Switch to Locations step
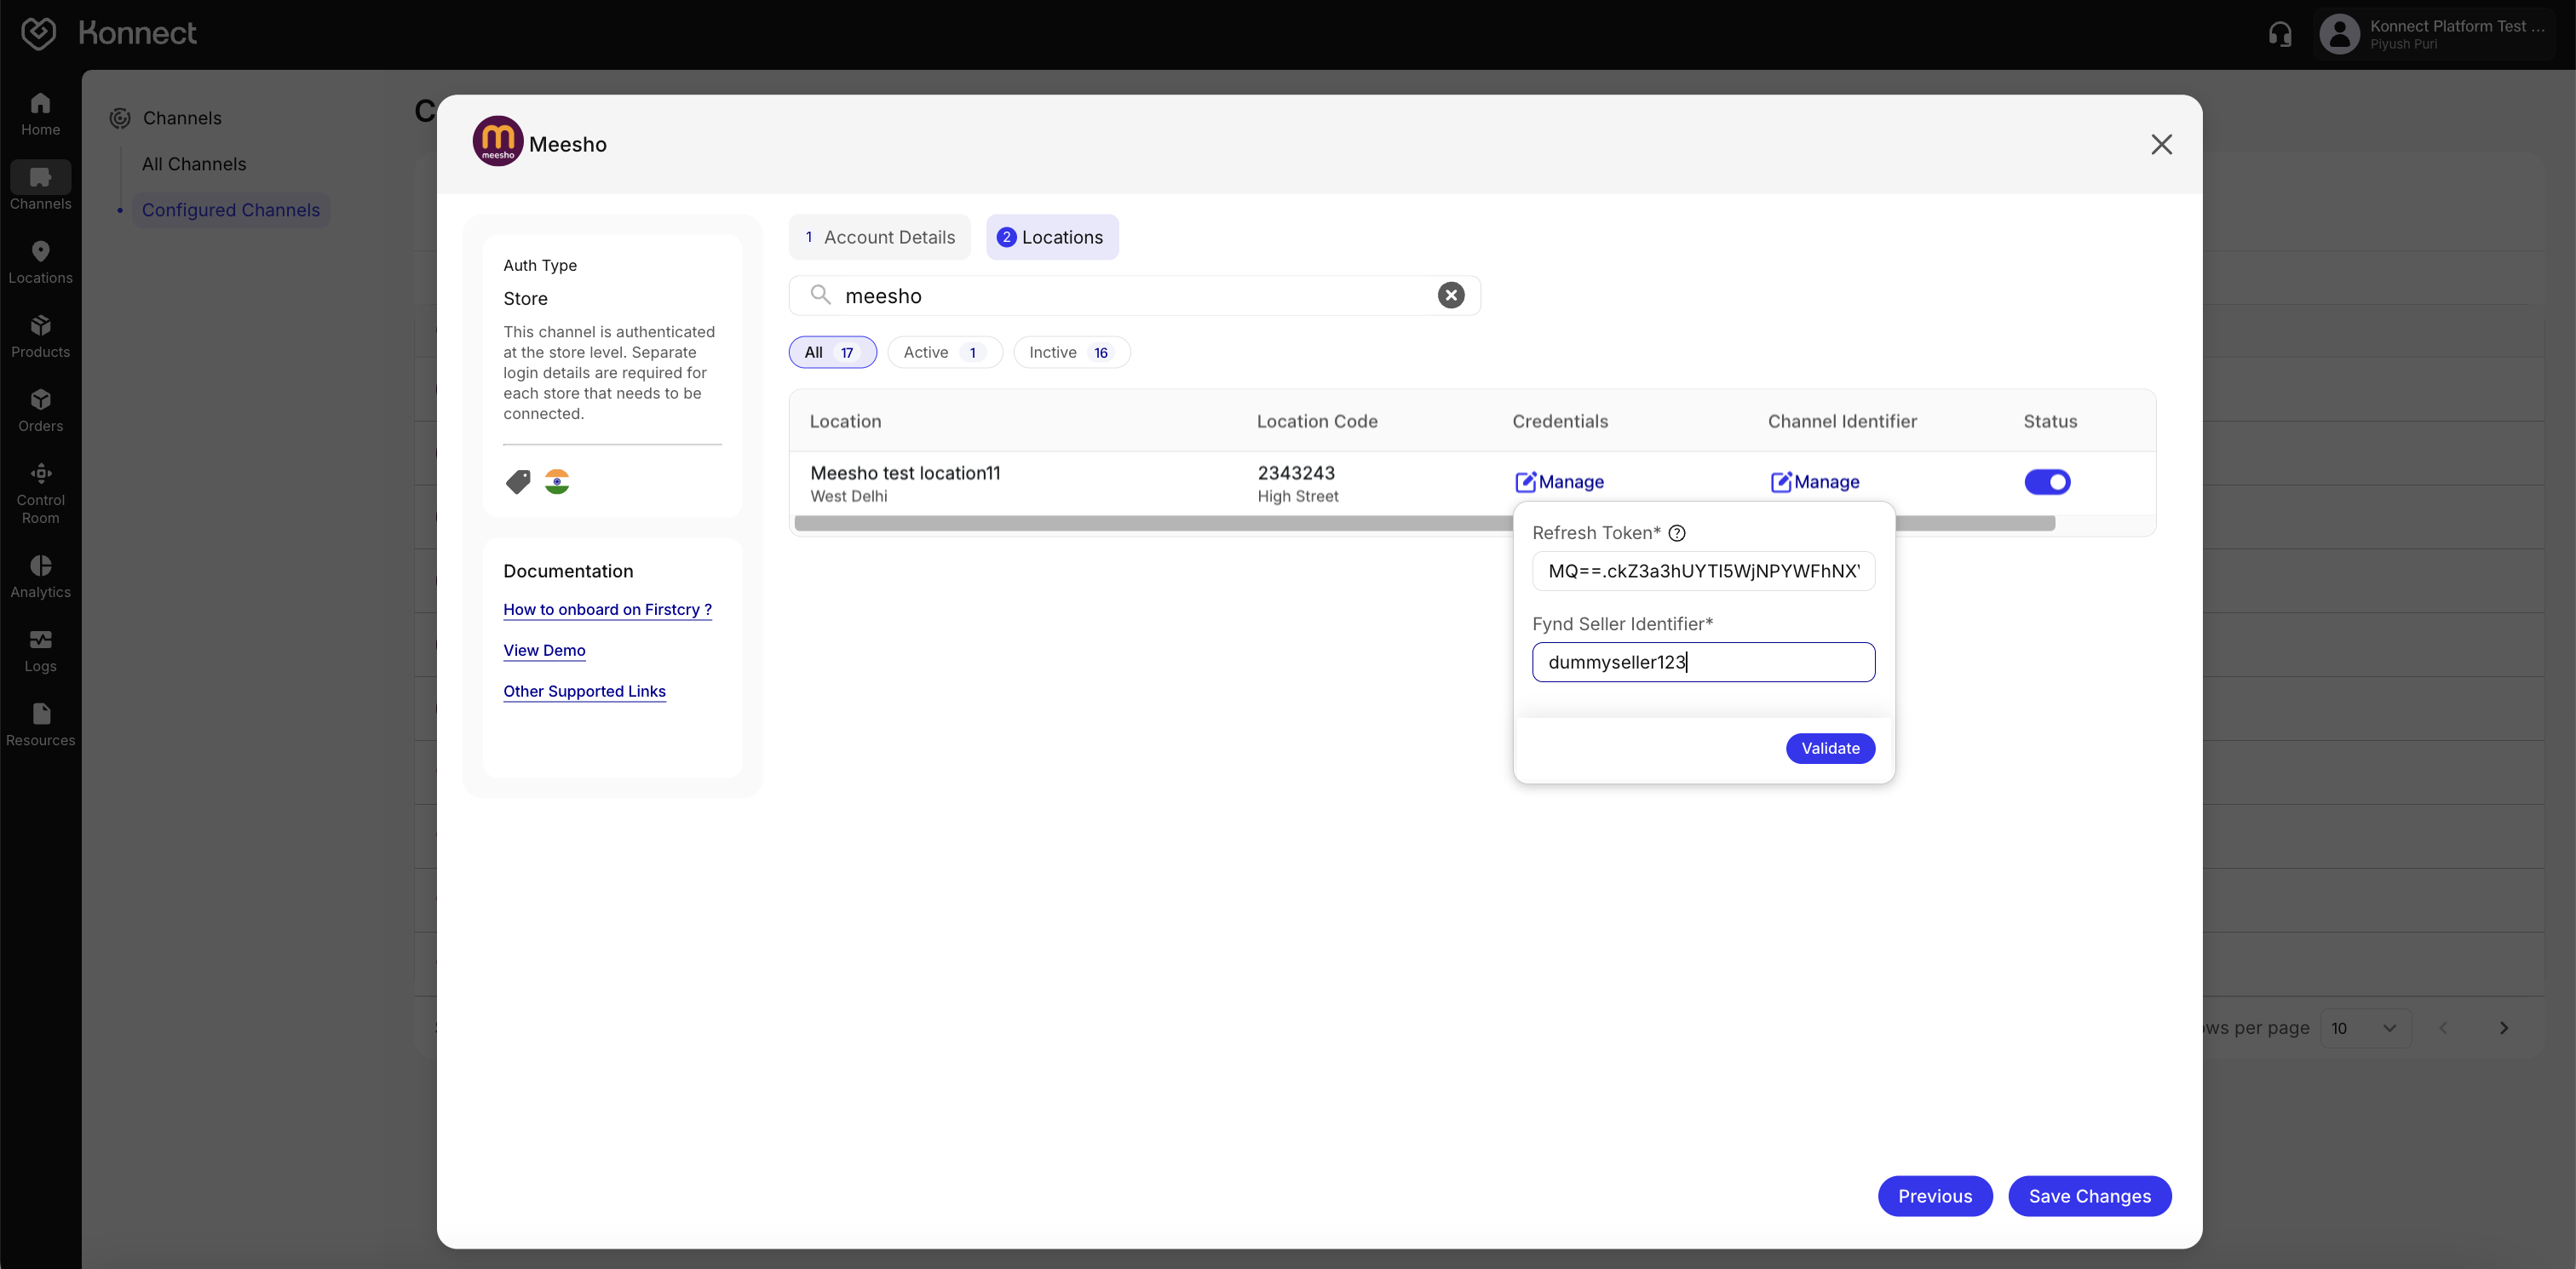 (1051, 237)
